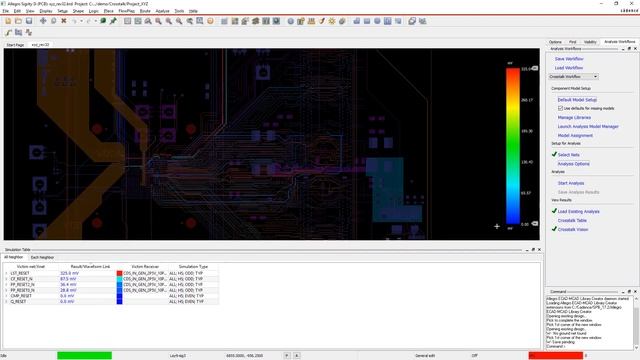Float the Simulation Table panel
640x360 pixels.
pyautogui.click(x=533, y=249)
